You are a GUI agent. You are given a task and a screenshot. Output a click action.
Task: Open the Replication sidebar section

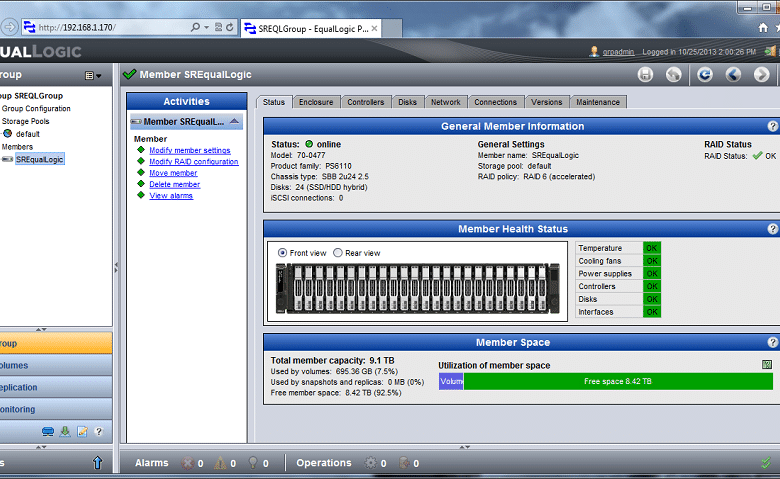pos(56,387)
